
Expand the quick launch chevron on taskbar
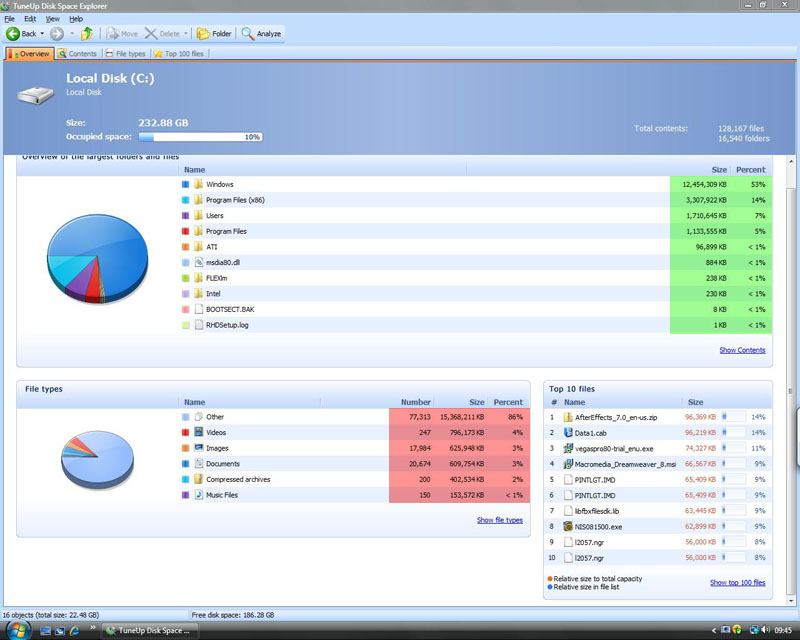click(x=92, y=627)
